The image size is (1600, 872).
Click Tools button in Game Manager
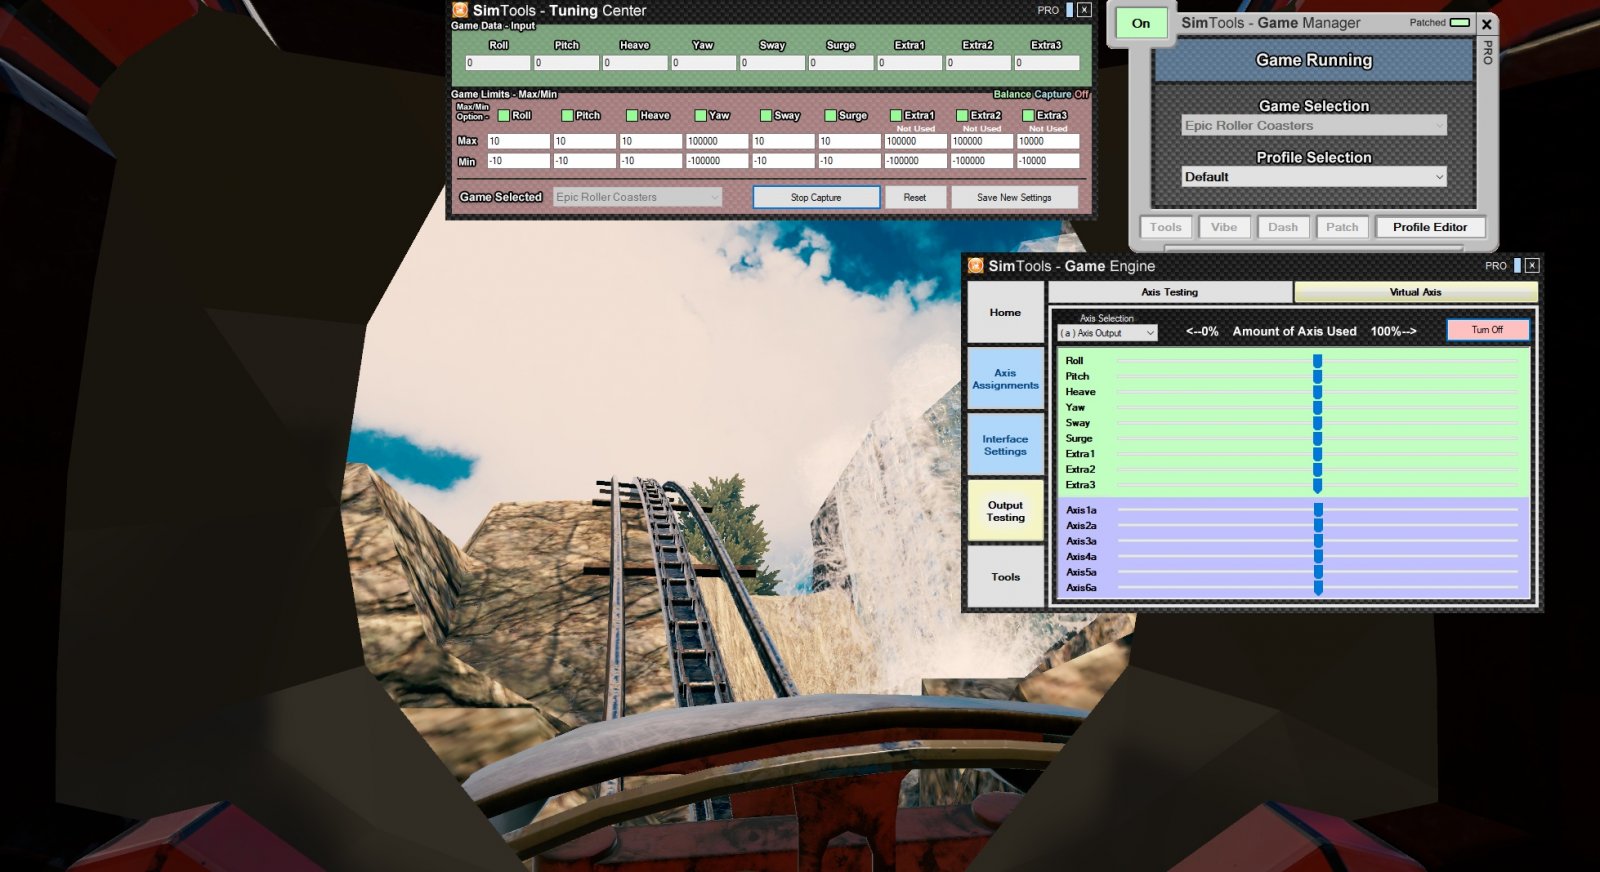click(1166, 227)
